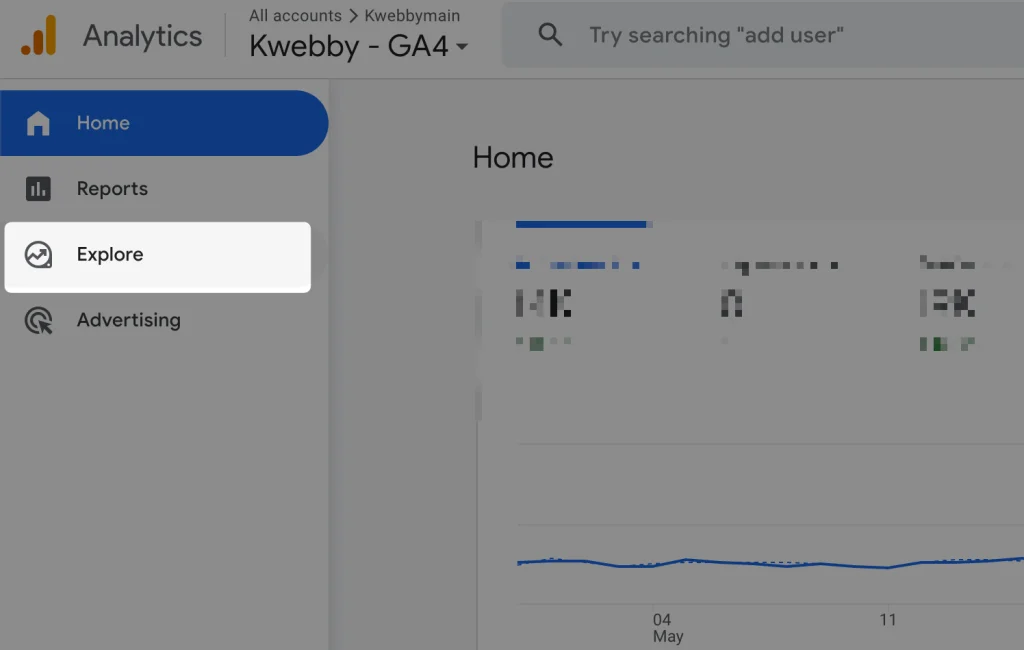This screenshot has height=650, width=1024.
Task: Click the magnifying glass search icon
Action: (550, 34)
